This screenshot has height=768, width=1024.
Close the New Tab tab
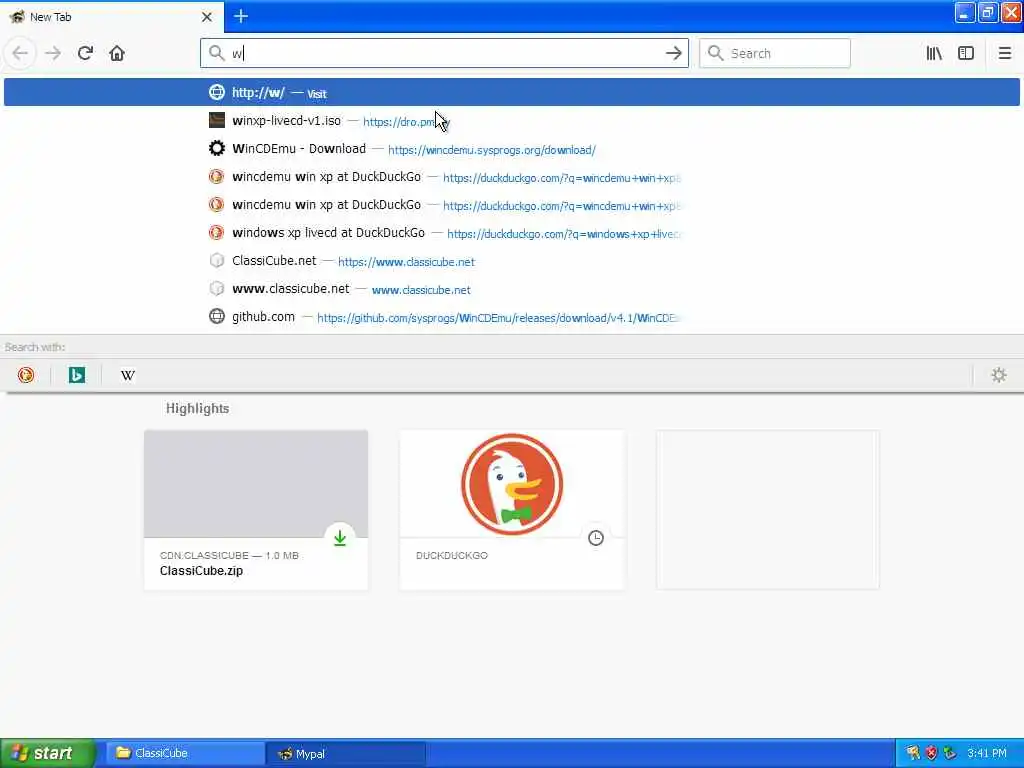click(x=206, y=17)
